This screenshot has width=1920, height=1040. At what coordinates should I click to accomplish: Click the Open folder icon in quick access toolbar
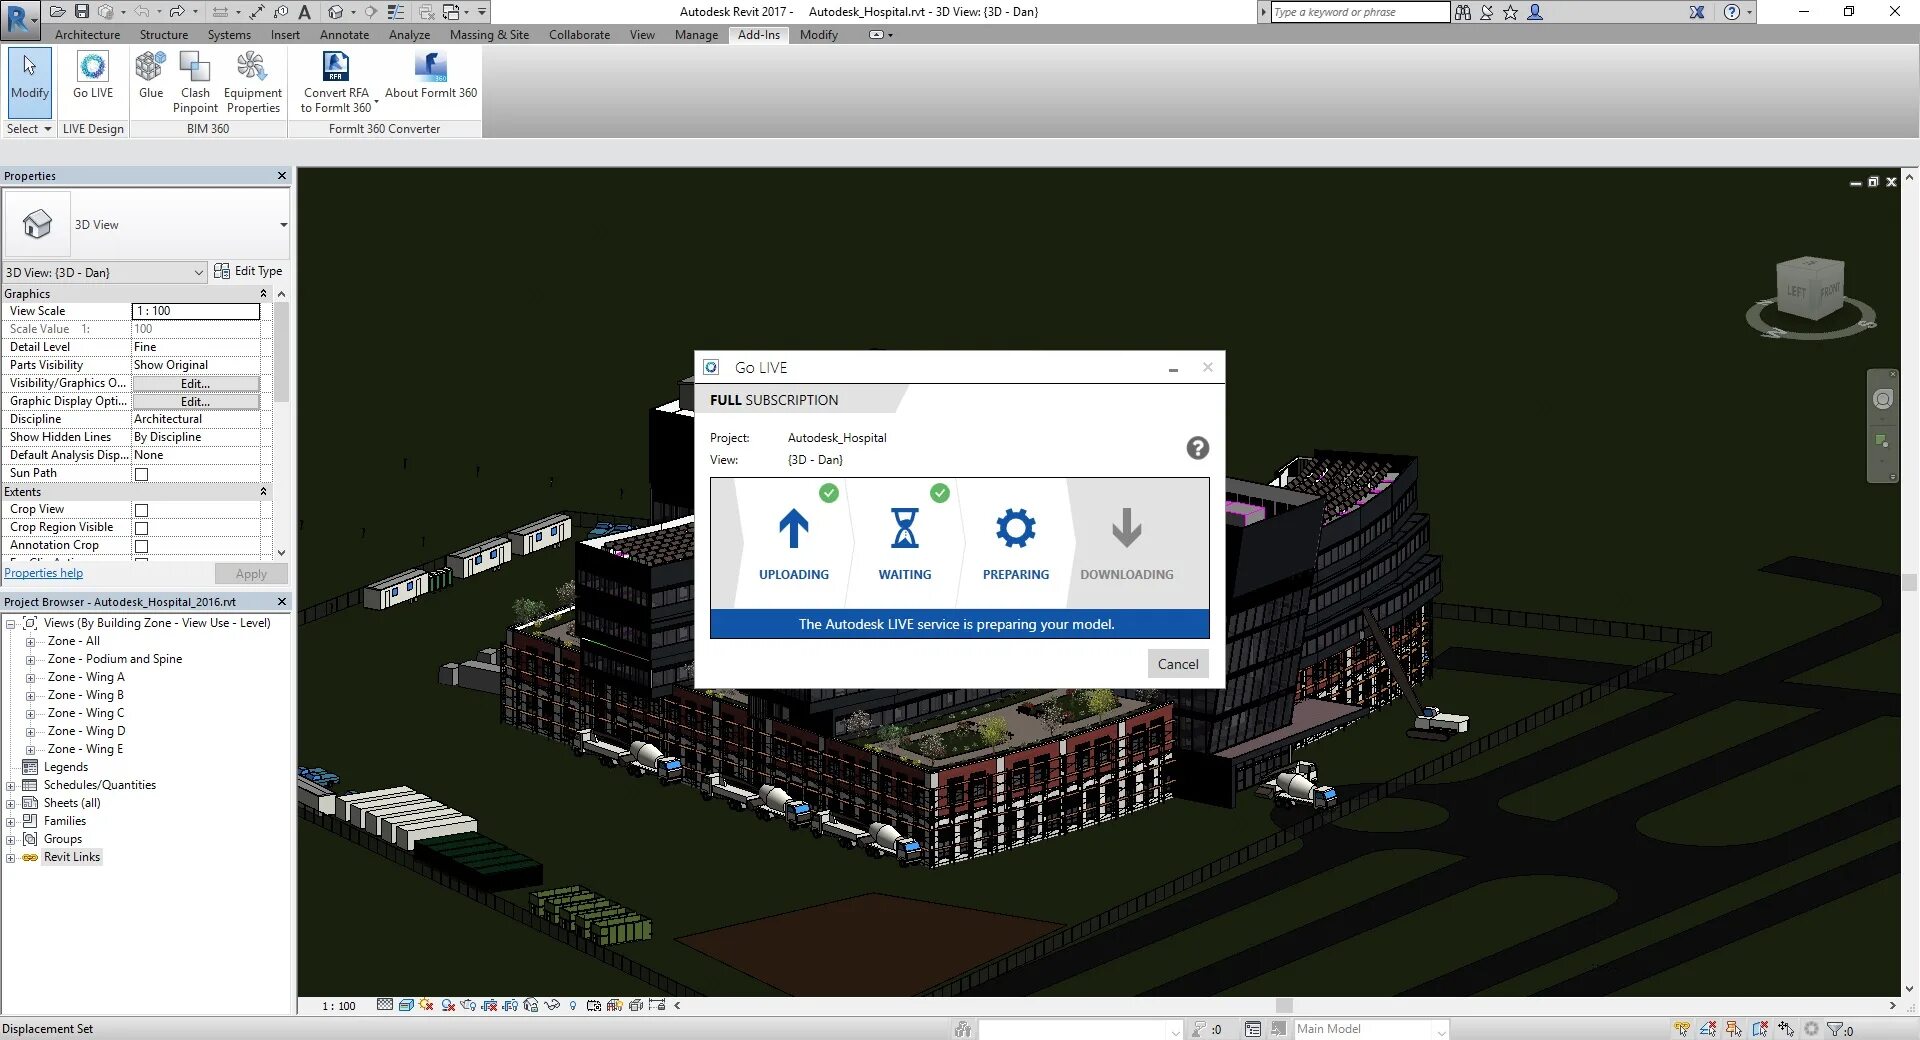(58, 12)
